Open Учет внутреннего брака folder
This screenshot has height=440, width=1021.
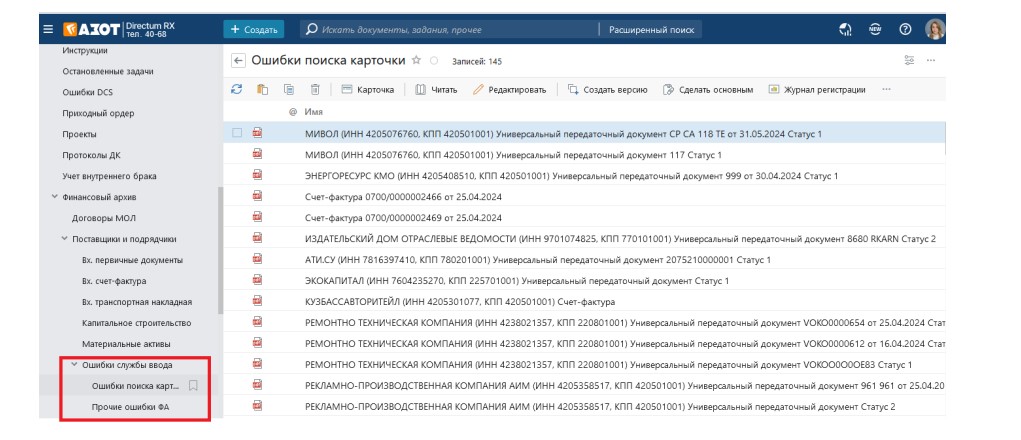click(x=109, y=176)
